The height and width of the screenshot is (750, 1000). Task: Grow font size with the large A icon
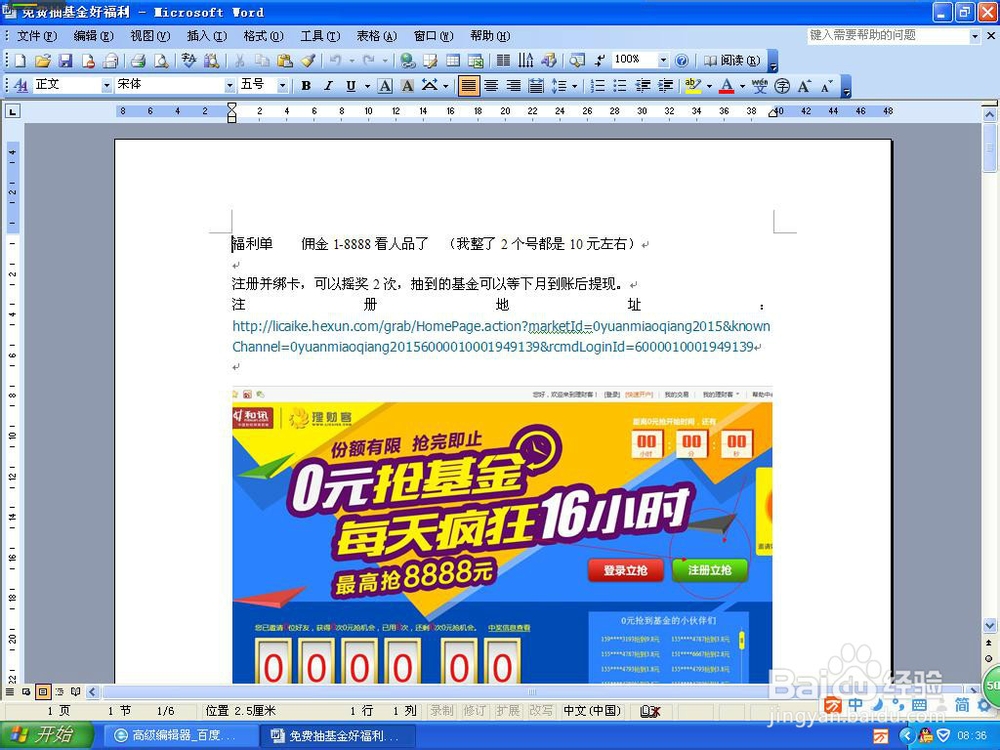(804, 85)
